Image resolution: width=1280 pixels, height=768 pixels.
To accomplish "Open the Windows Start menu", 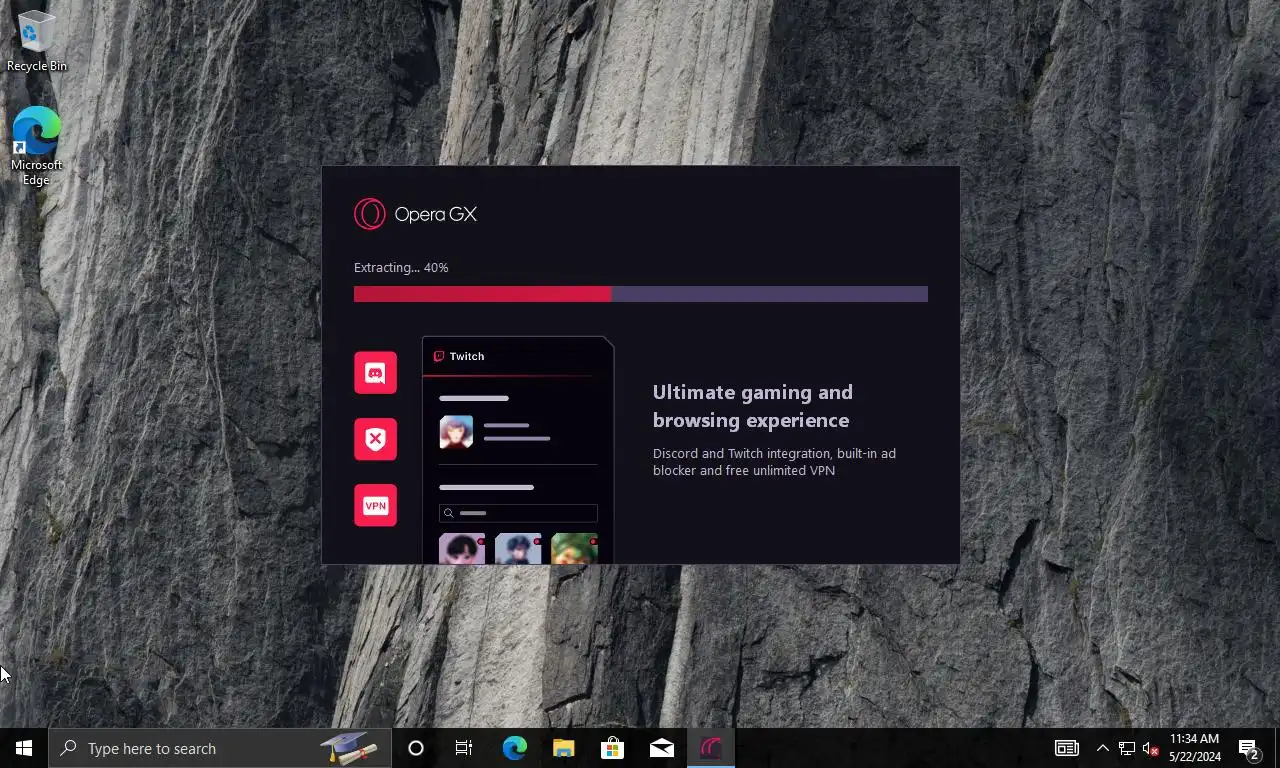I will [x=24, y=748].
